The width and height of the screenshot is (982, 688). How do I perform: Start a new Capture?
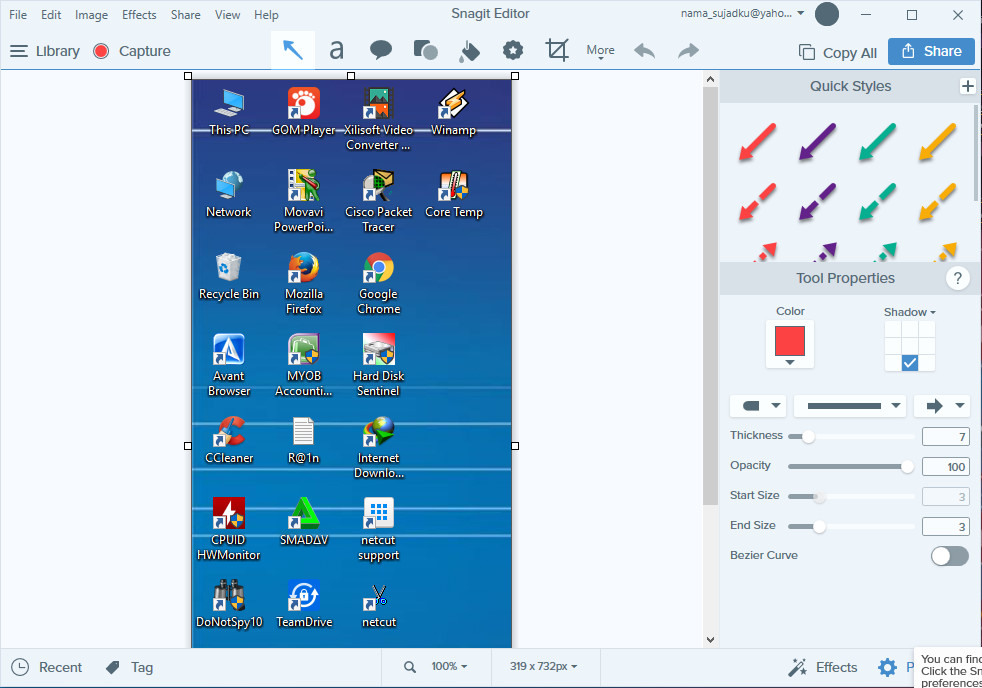tap(132, 51)
